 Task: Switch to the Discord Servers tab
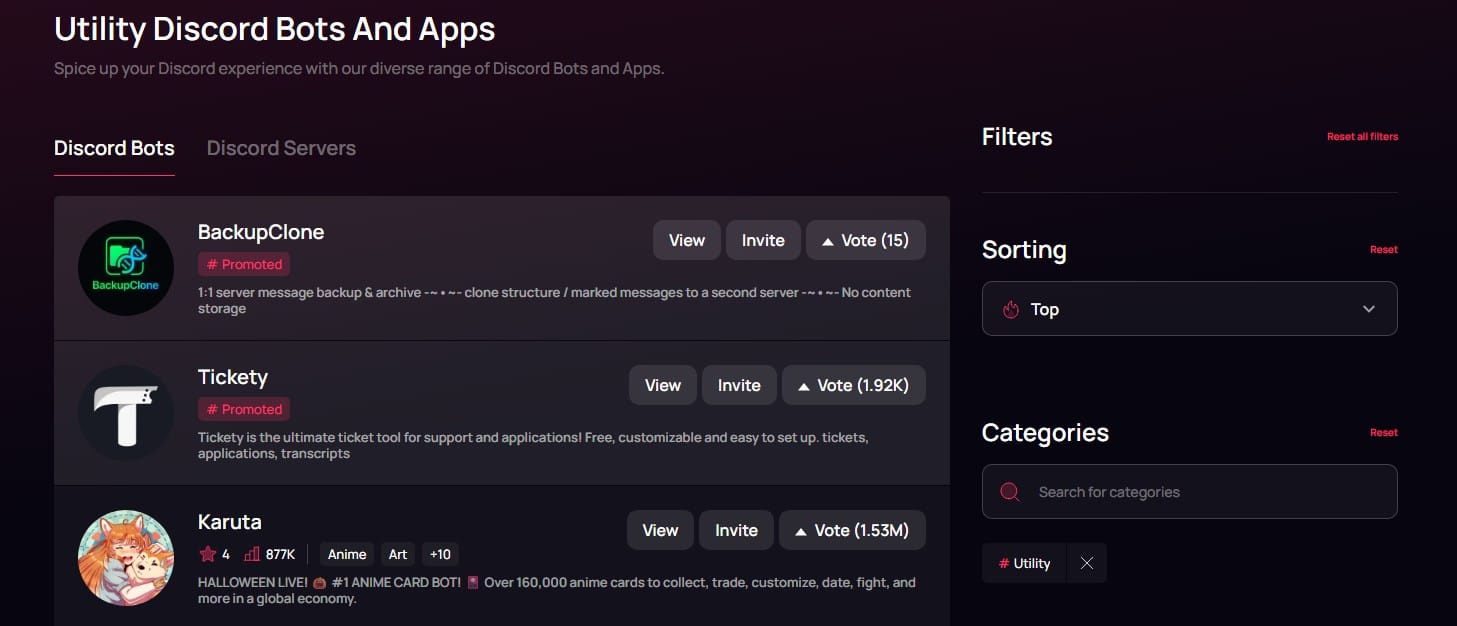point(281,147)
